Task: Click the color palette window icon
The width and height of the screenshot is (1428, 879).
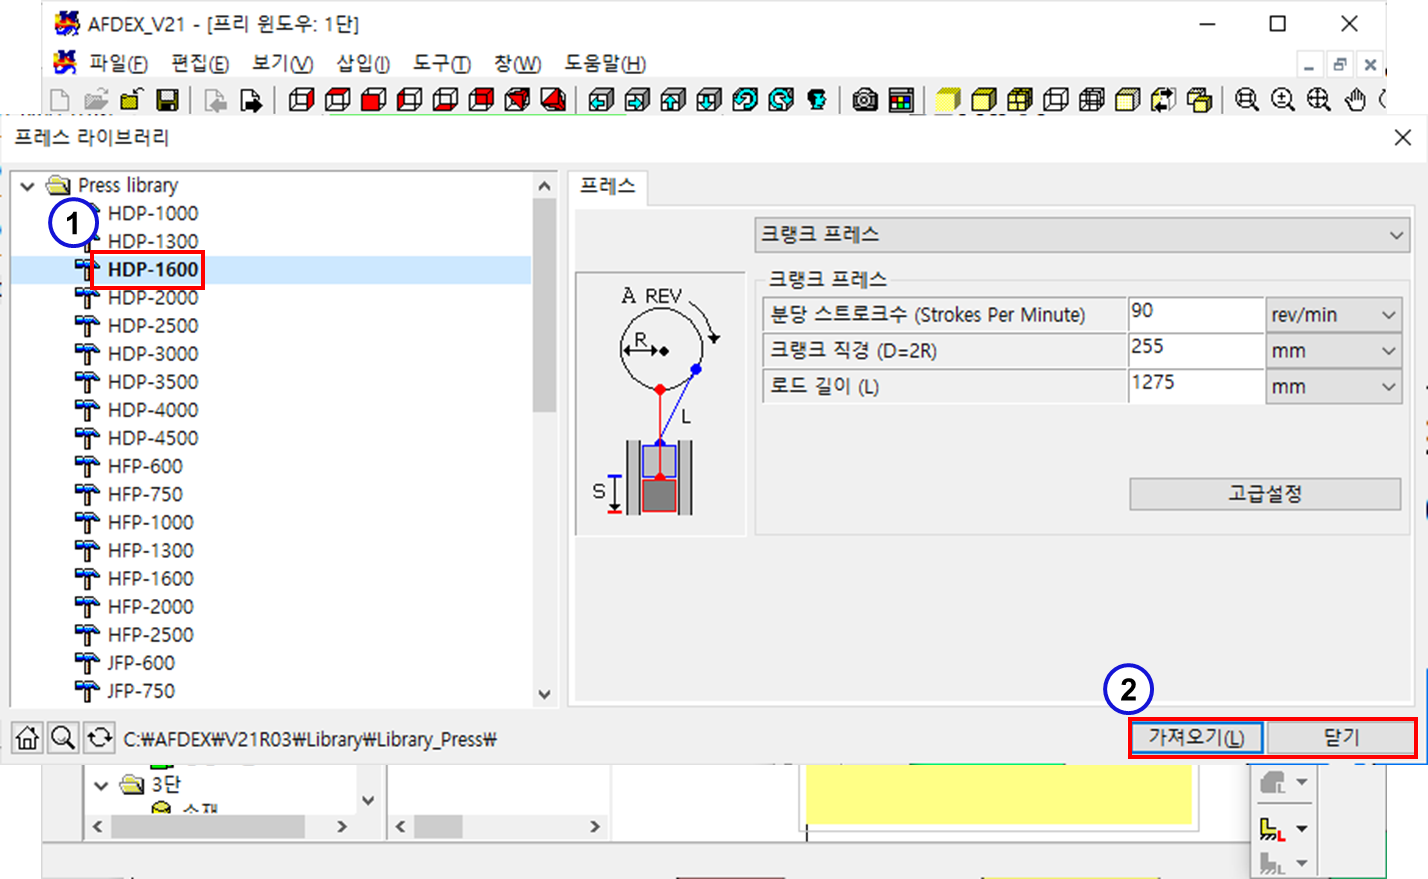Action: pyautogui.click(x=901, y=100)
